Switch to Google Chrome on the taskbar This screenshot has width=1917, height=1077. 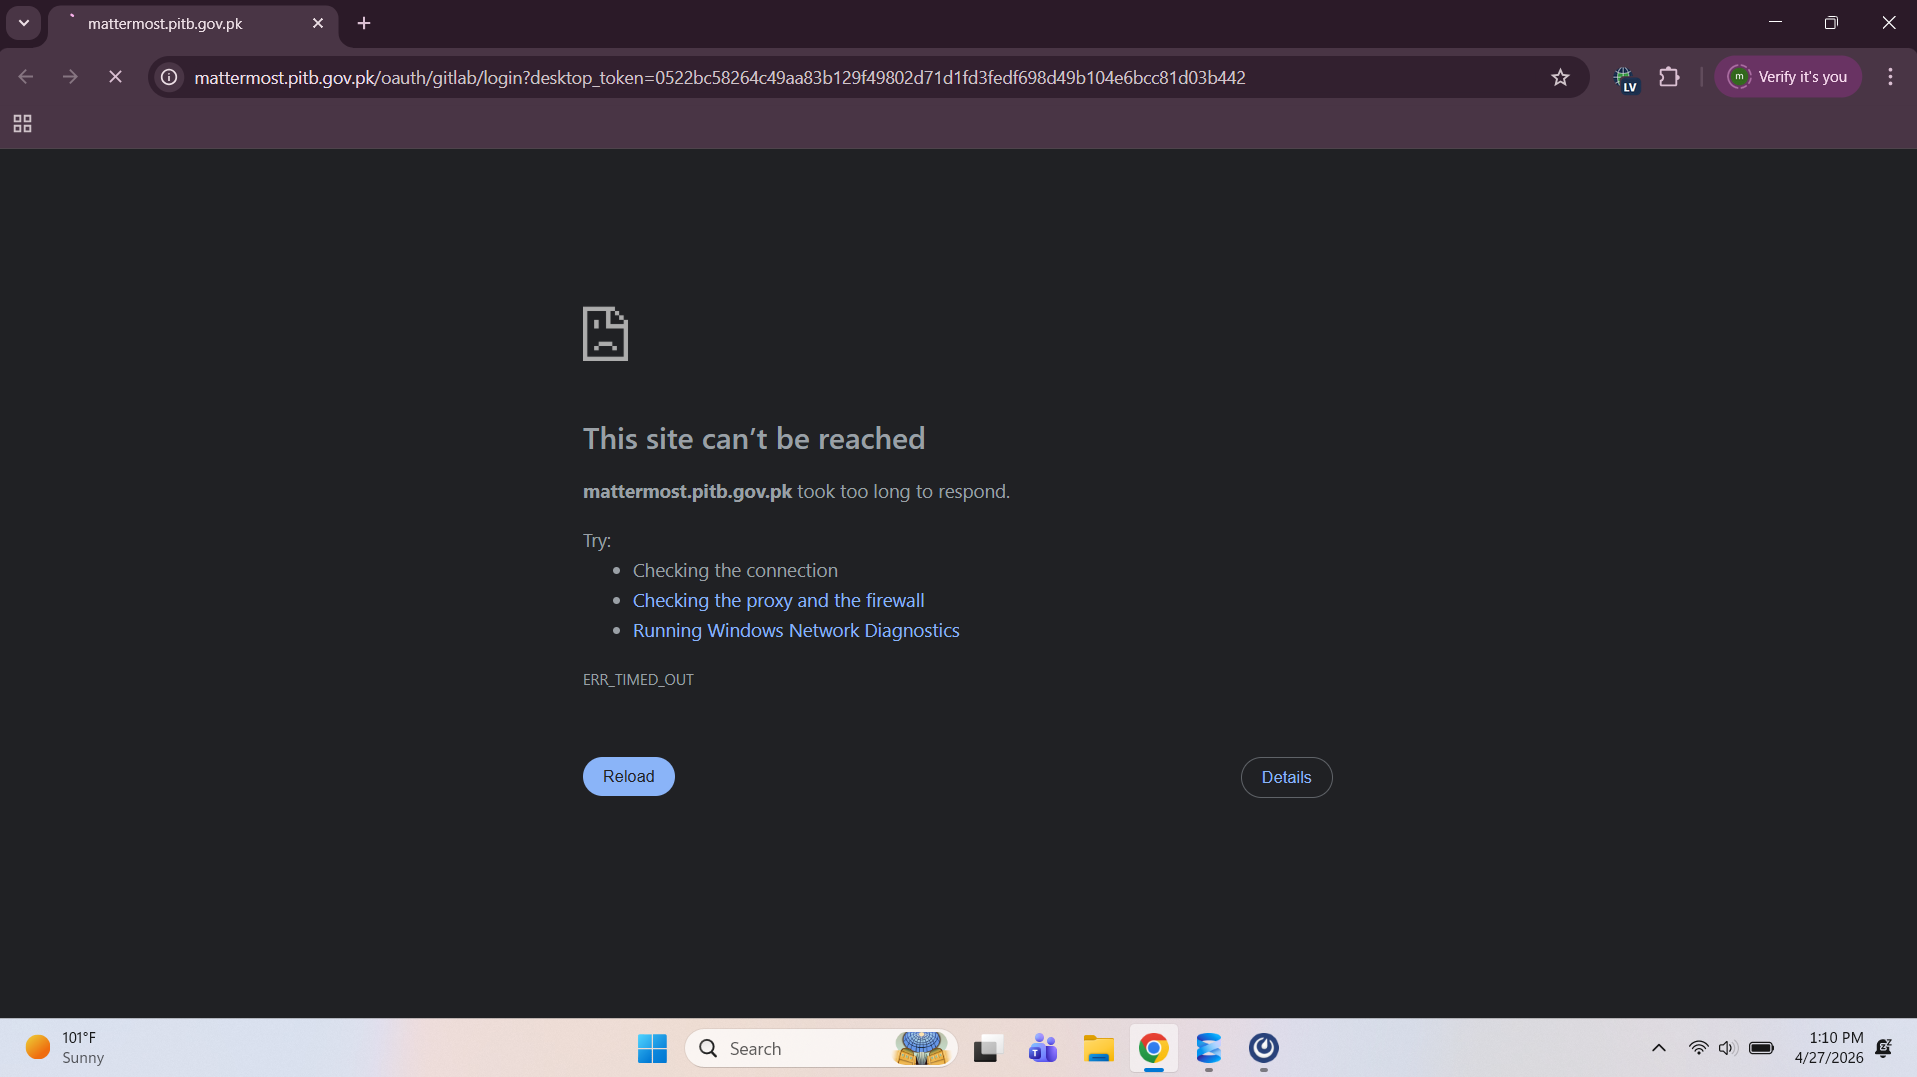click(x=1153, y=1048)
